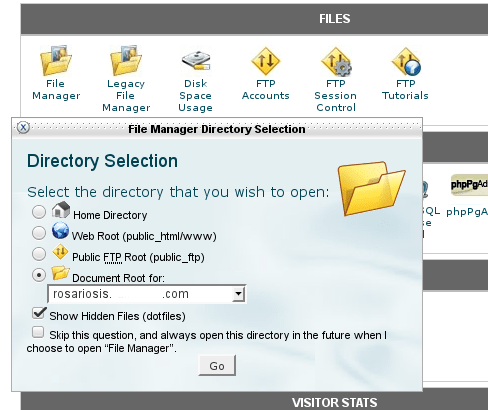Check the Skip this question checkbox
The height and width of the screenshot is (410, 488).
tap(38, 332)
